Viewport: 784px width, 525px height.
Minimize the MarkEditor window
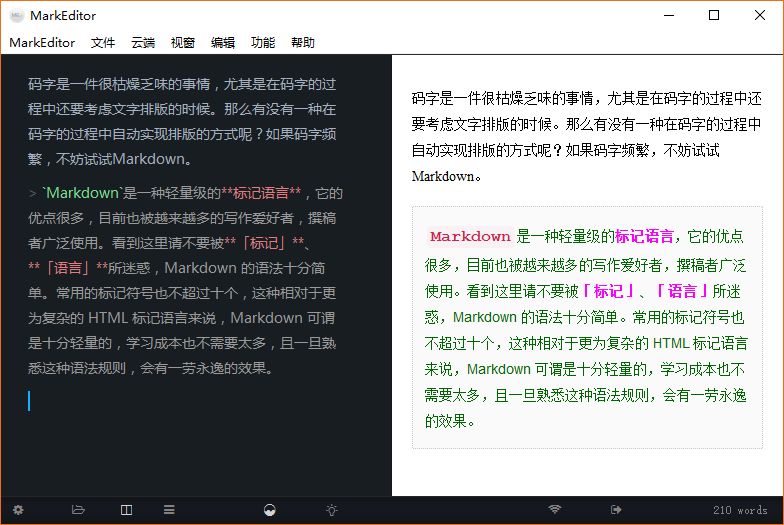click(668, 16)
